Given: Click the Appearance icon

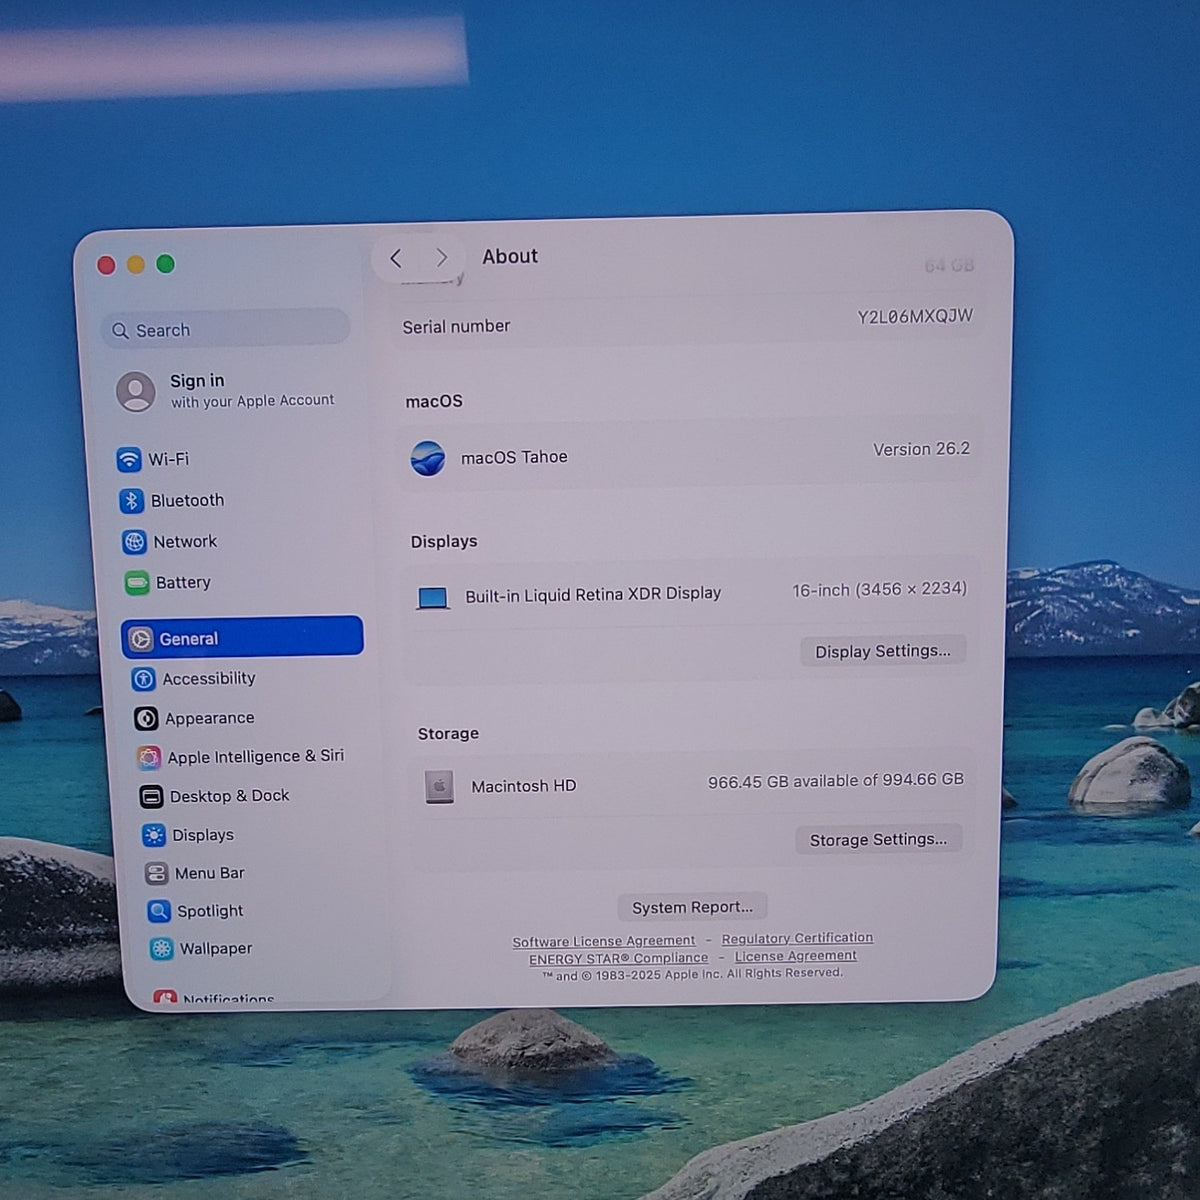Looking at the screenshot, I should coord(146,718).
